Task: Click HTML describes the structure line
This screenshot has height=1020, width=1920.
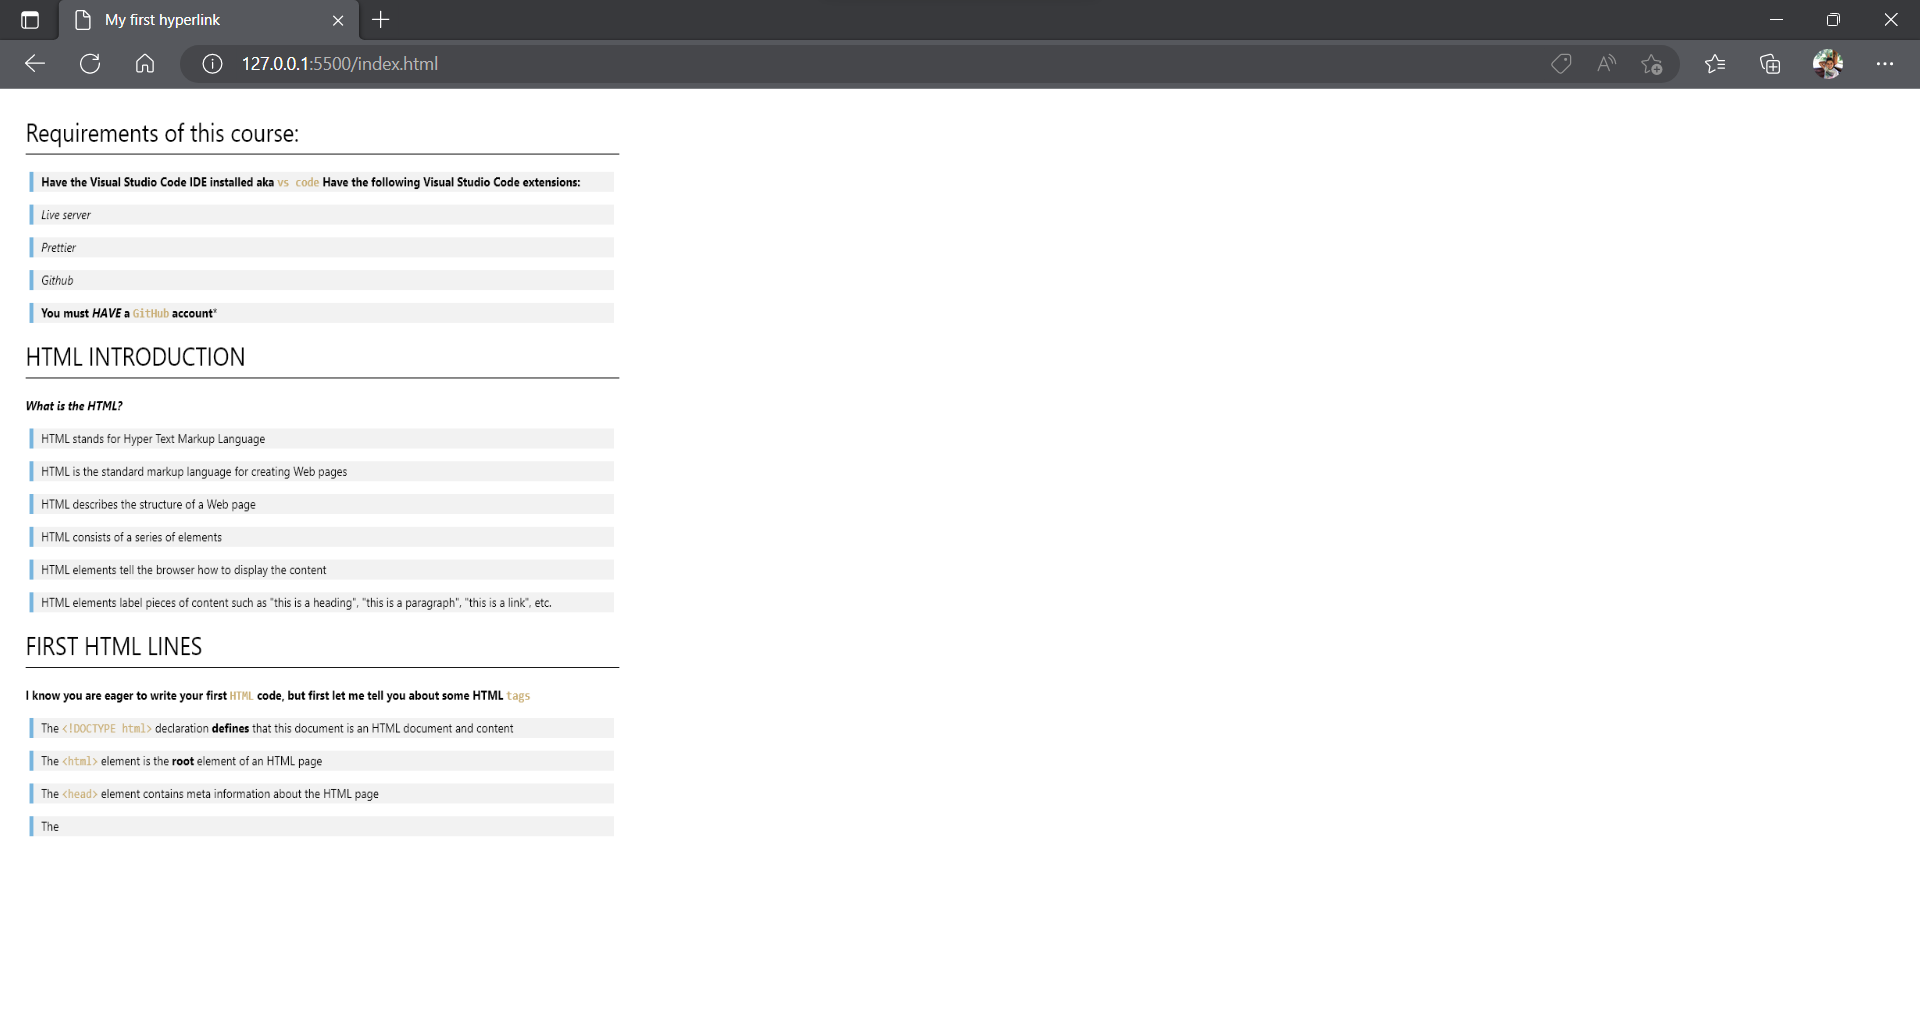Action: point(321,505)
